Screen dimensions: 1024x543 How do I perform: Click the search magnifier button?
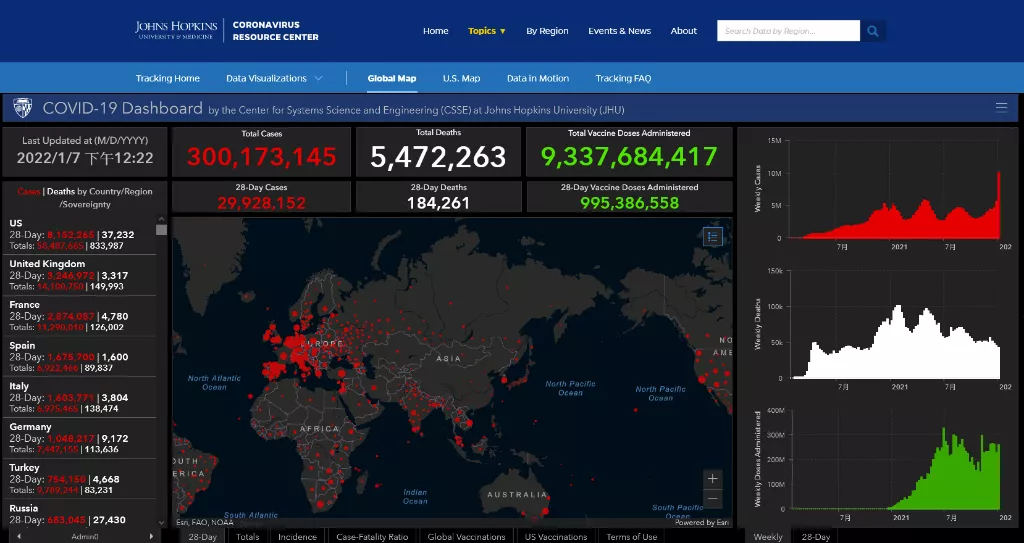point(872,31)
